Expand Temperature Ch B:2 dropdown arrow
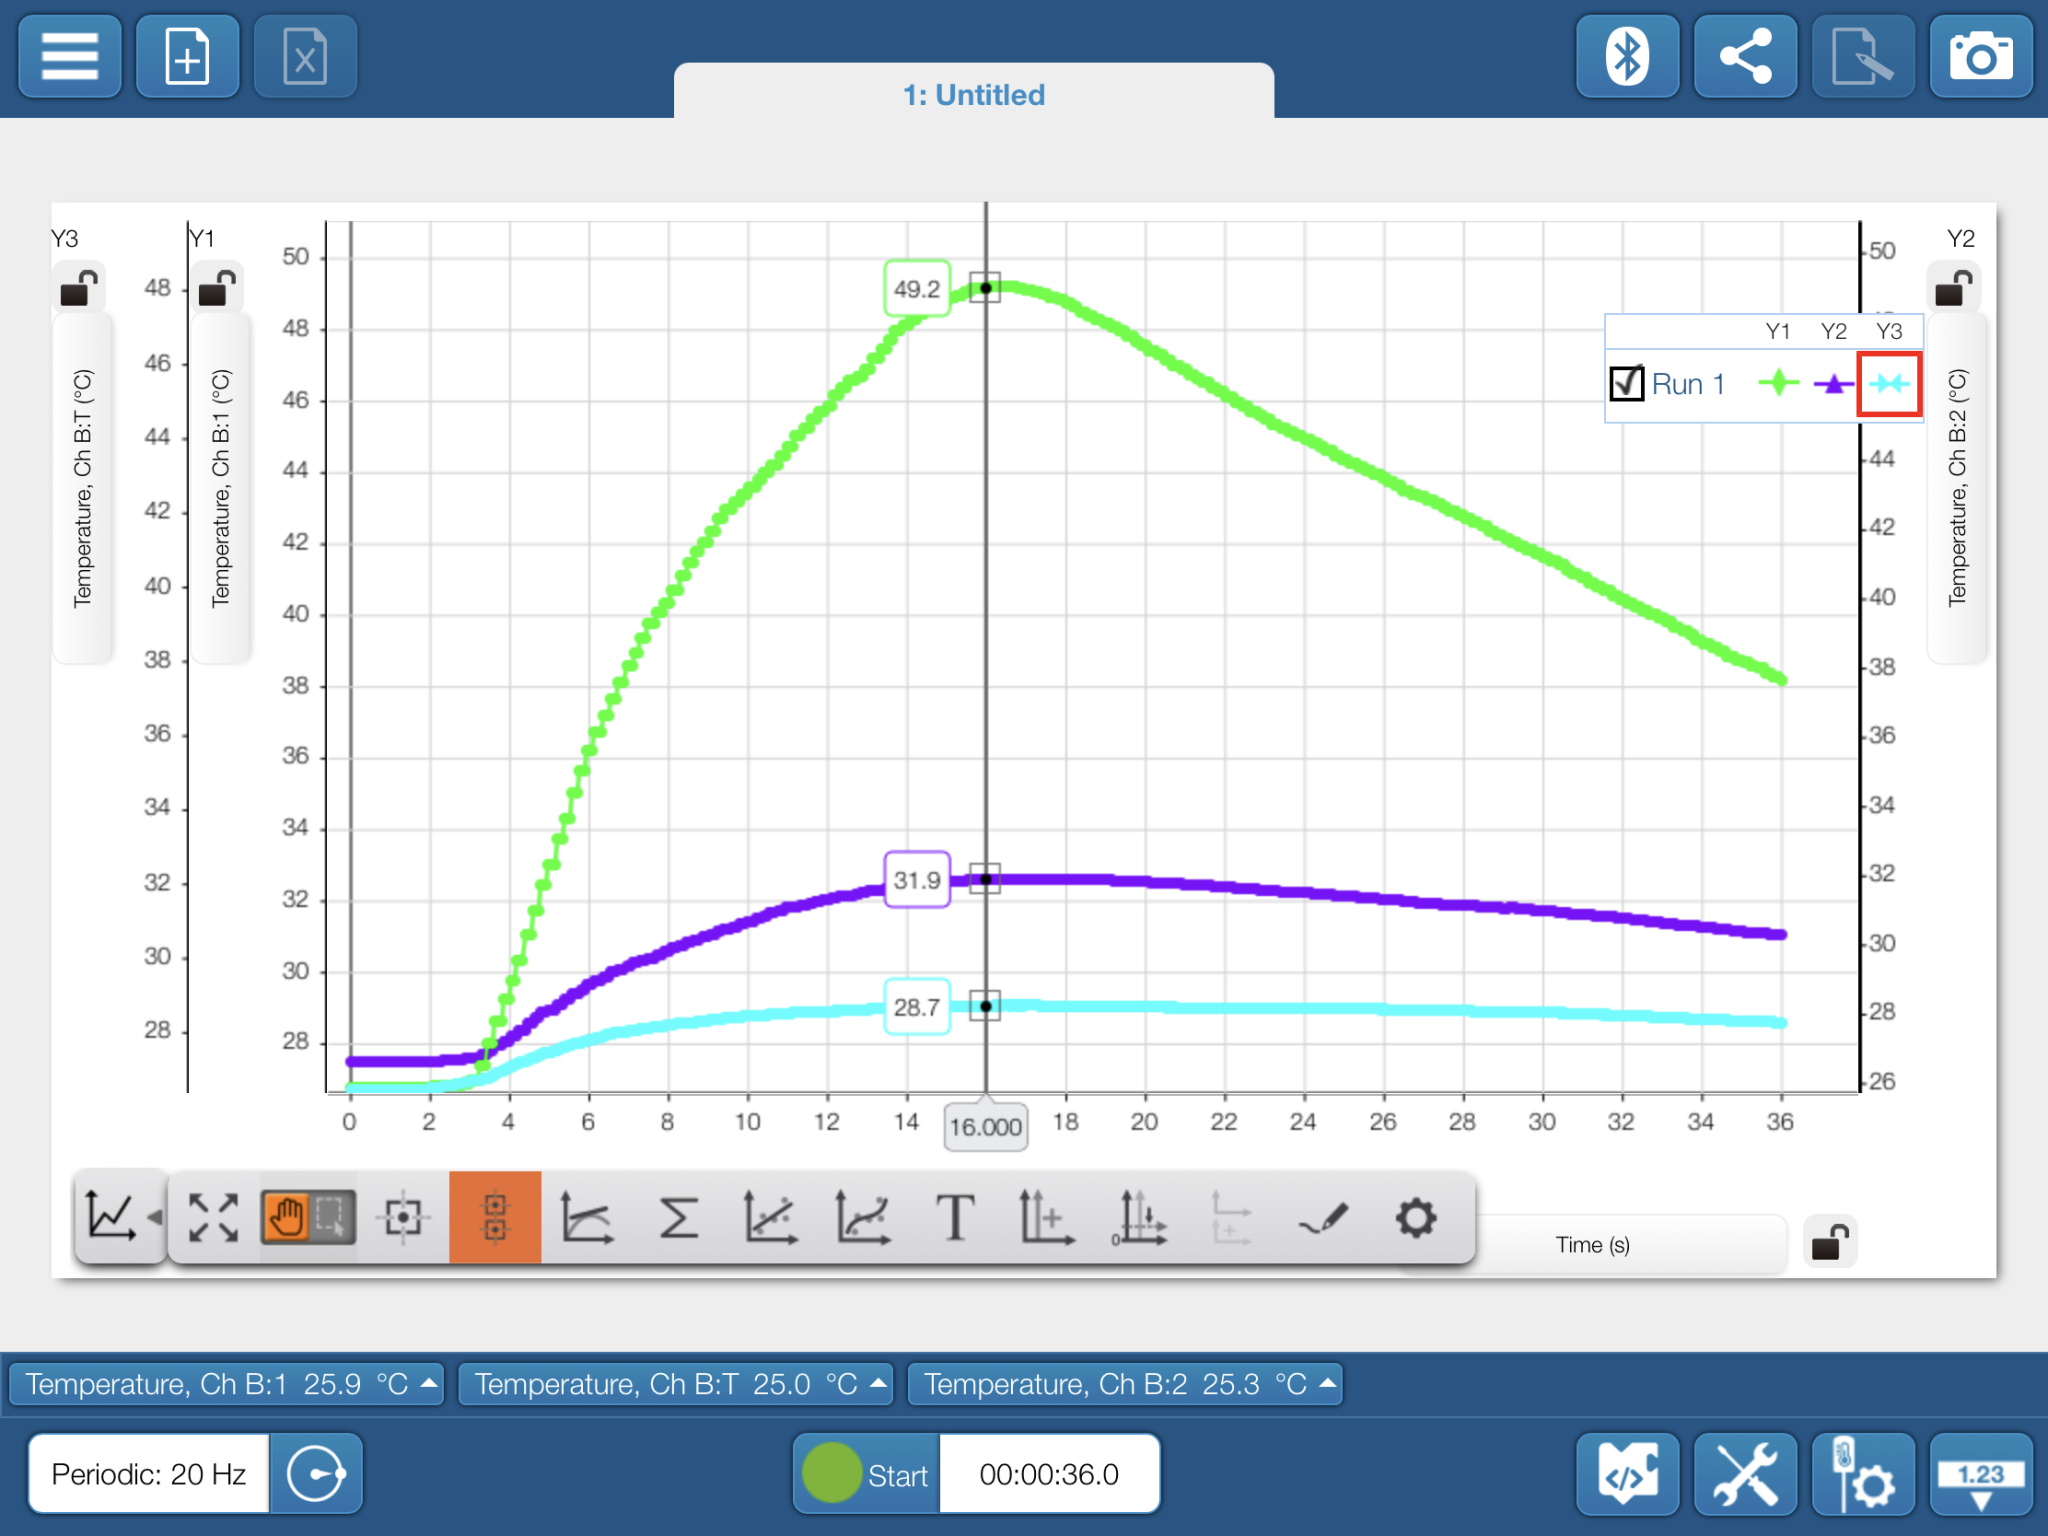Image resolution: width=2048 pixels, height=1536 pixels. (1328, 1384)
